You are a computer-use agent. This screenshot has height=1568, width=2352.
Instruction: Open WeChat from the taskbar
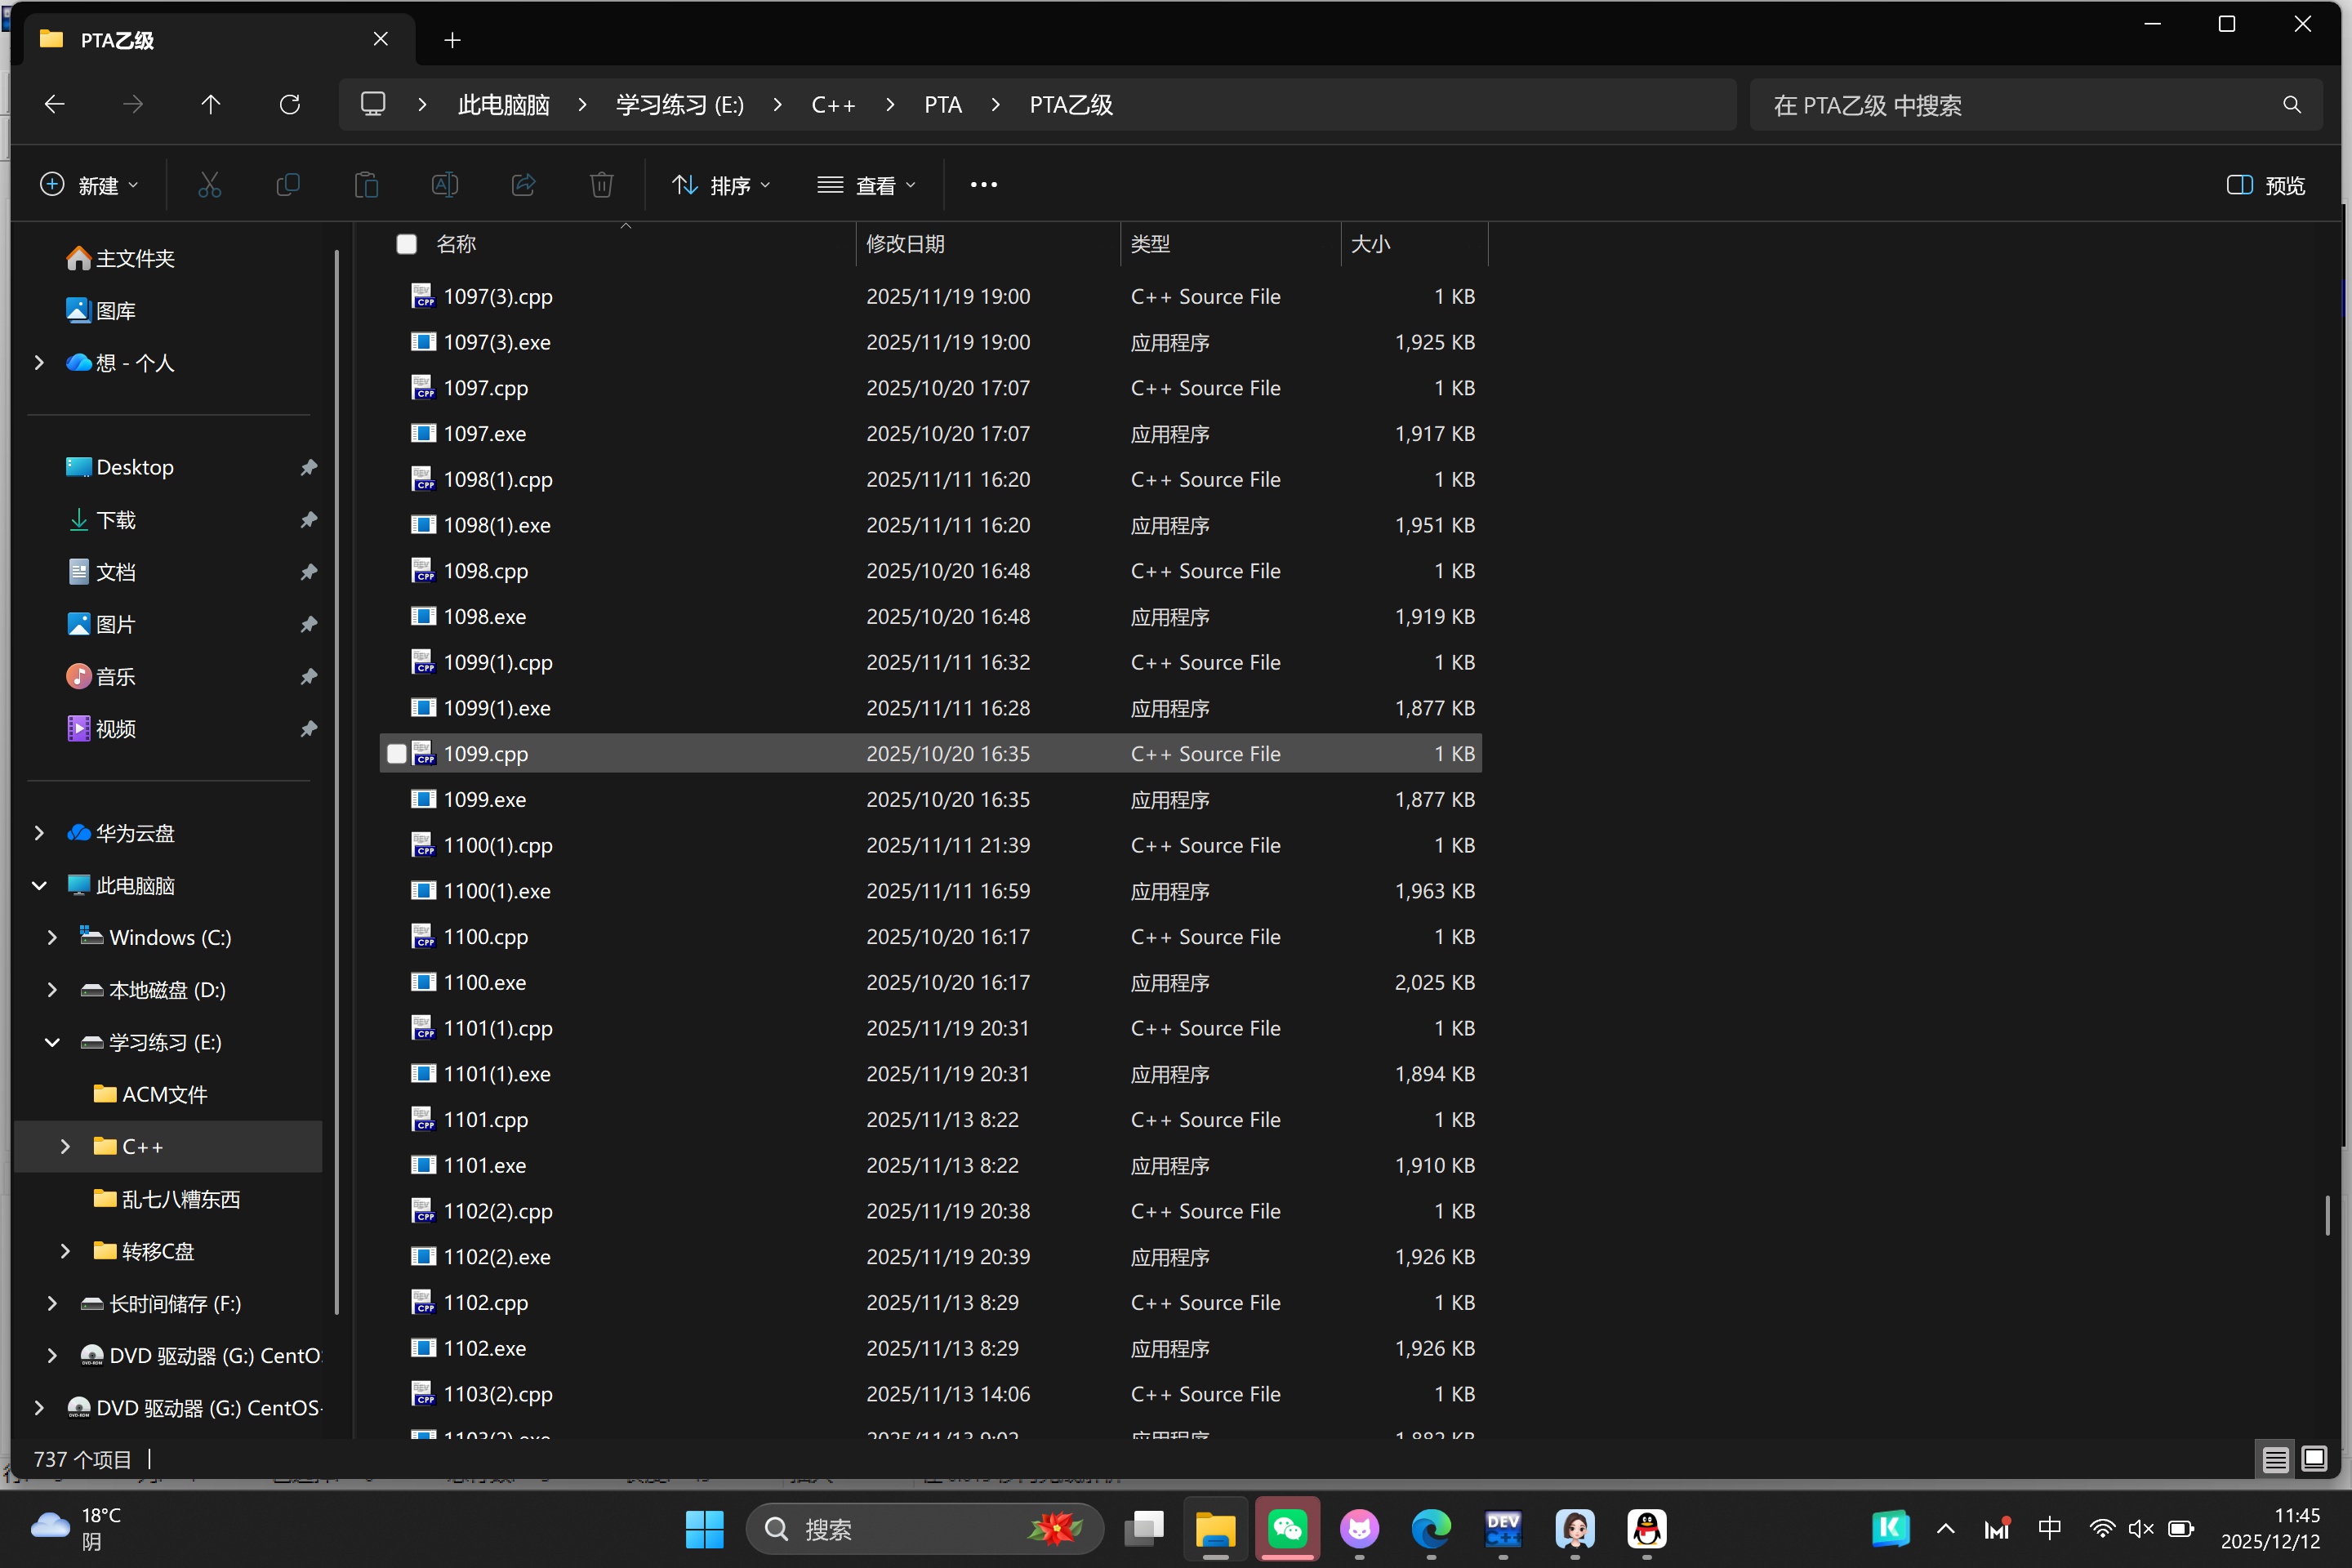pos(1287,1528)
